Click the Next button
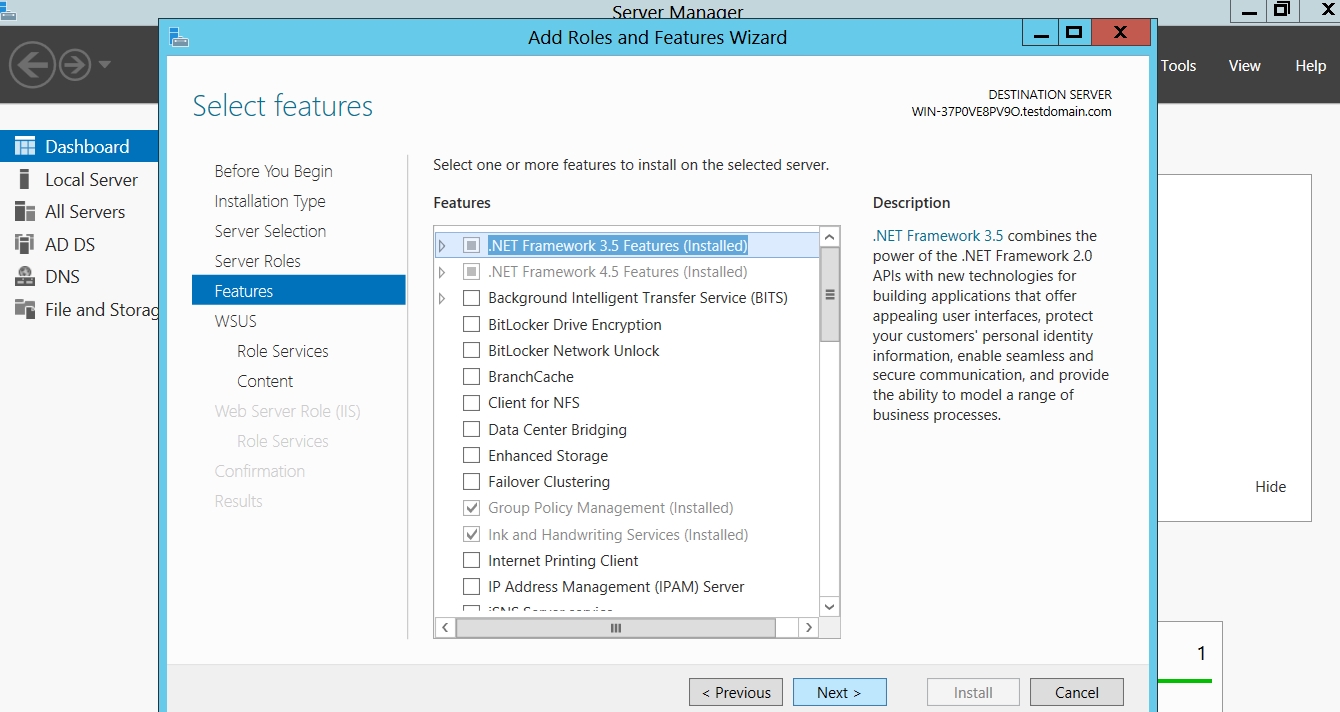The width and height of the screenshot is (1340, 712). coord(839,692)
